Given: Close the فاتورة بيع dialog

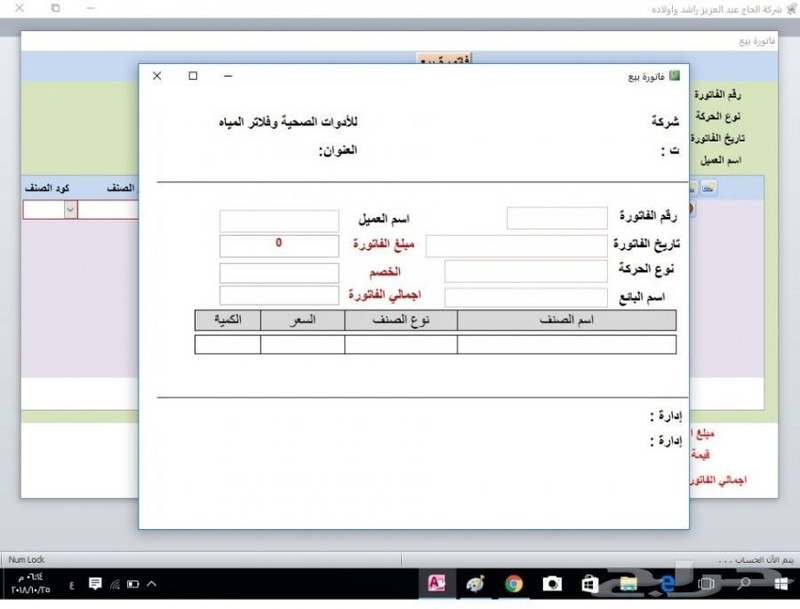Looking at the screenshot, I should pyautogui.click(x=157, y=75).
